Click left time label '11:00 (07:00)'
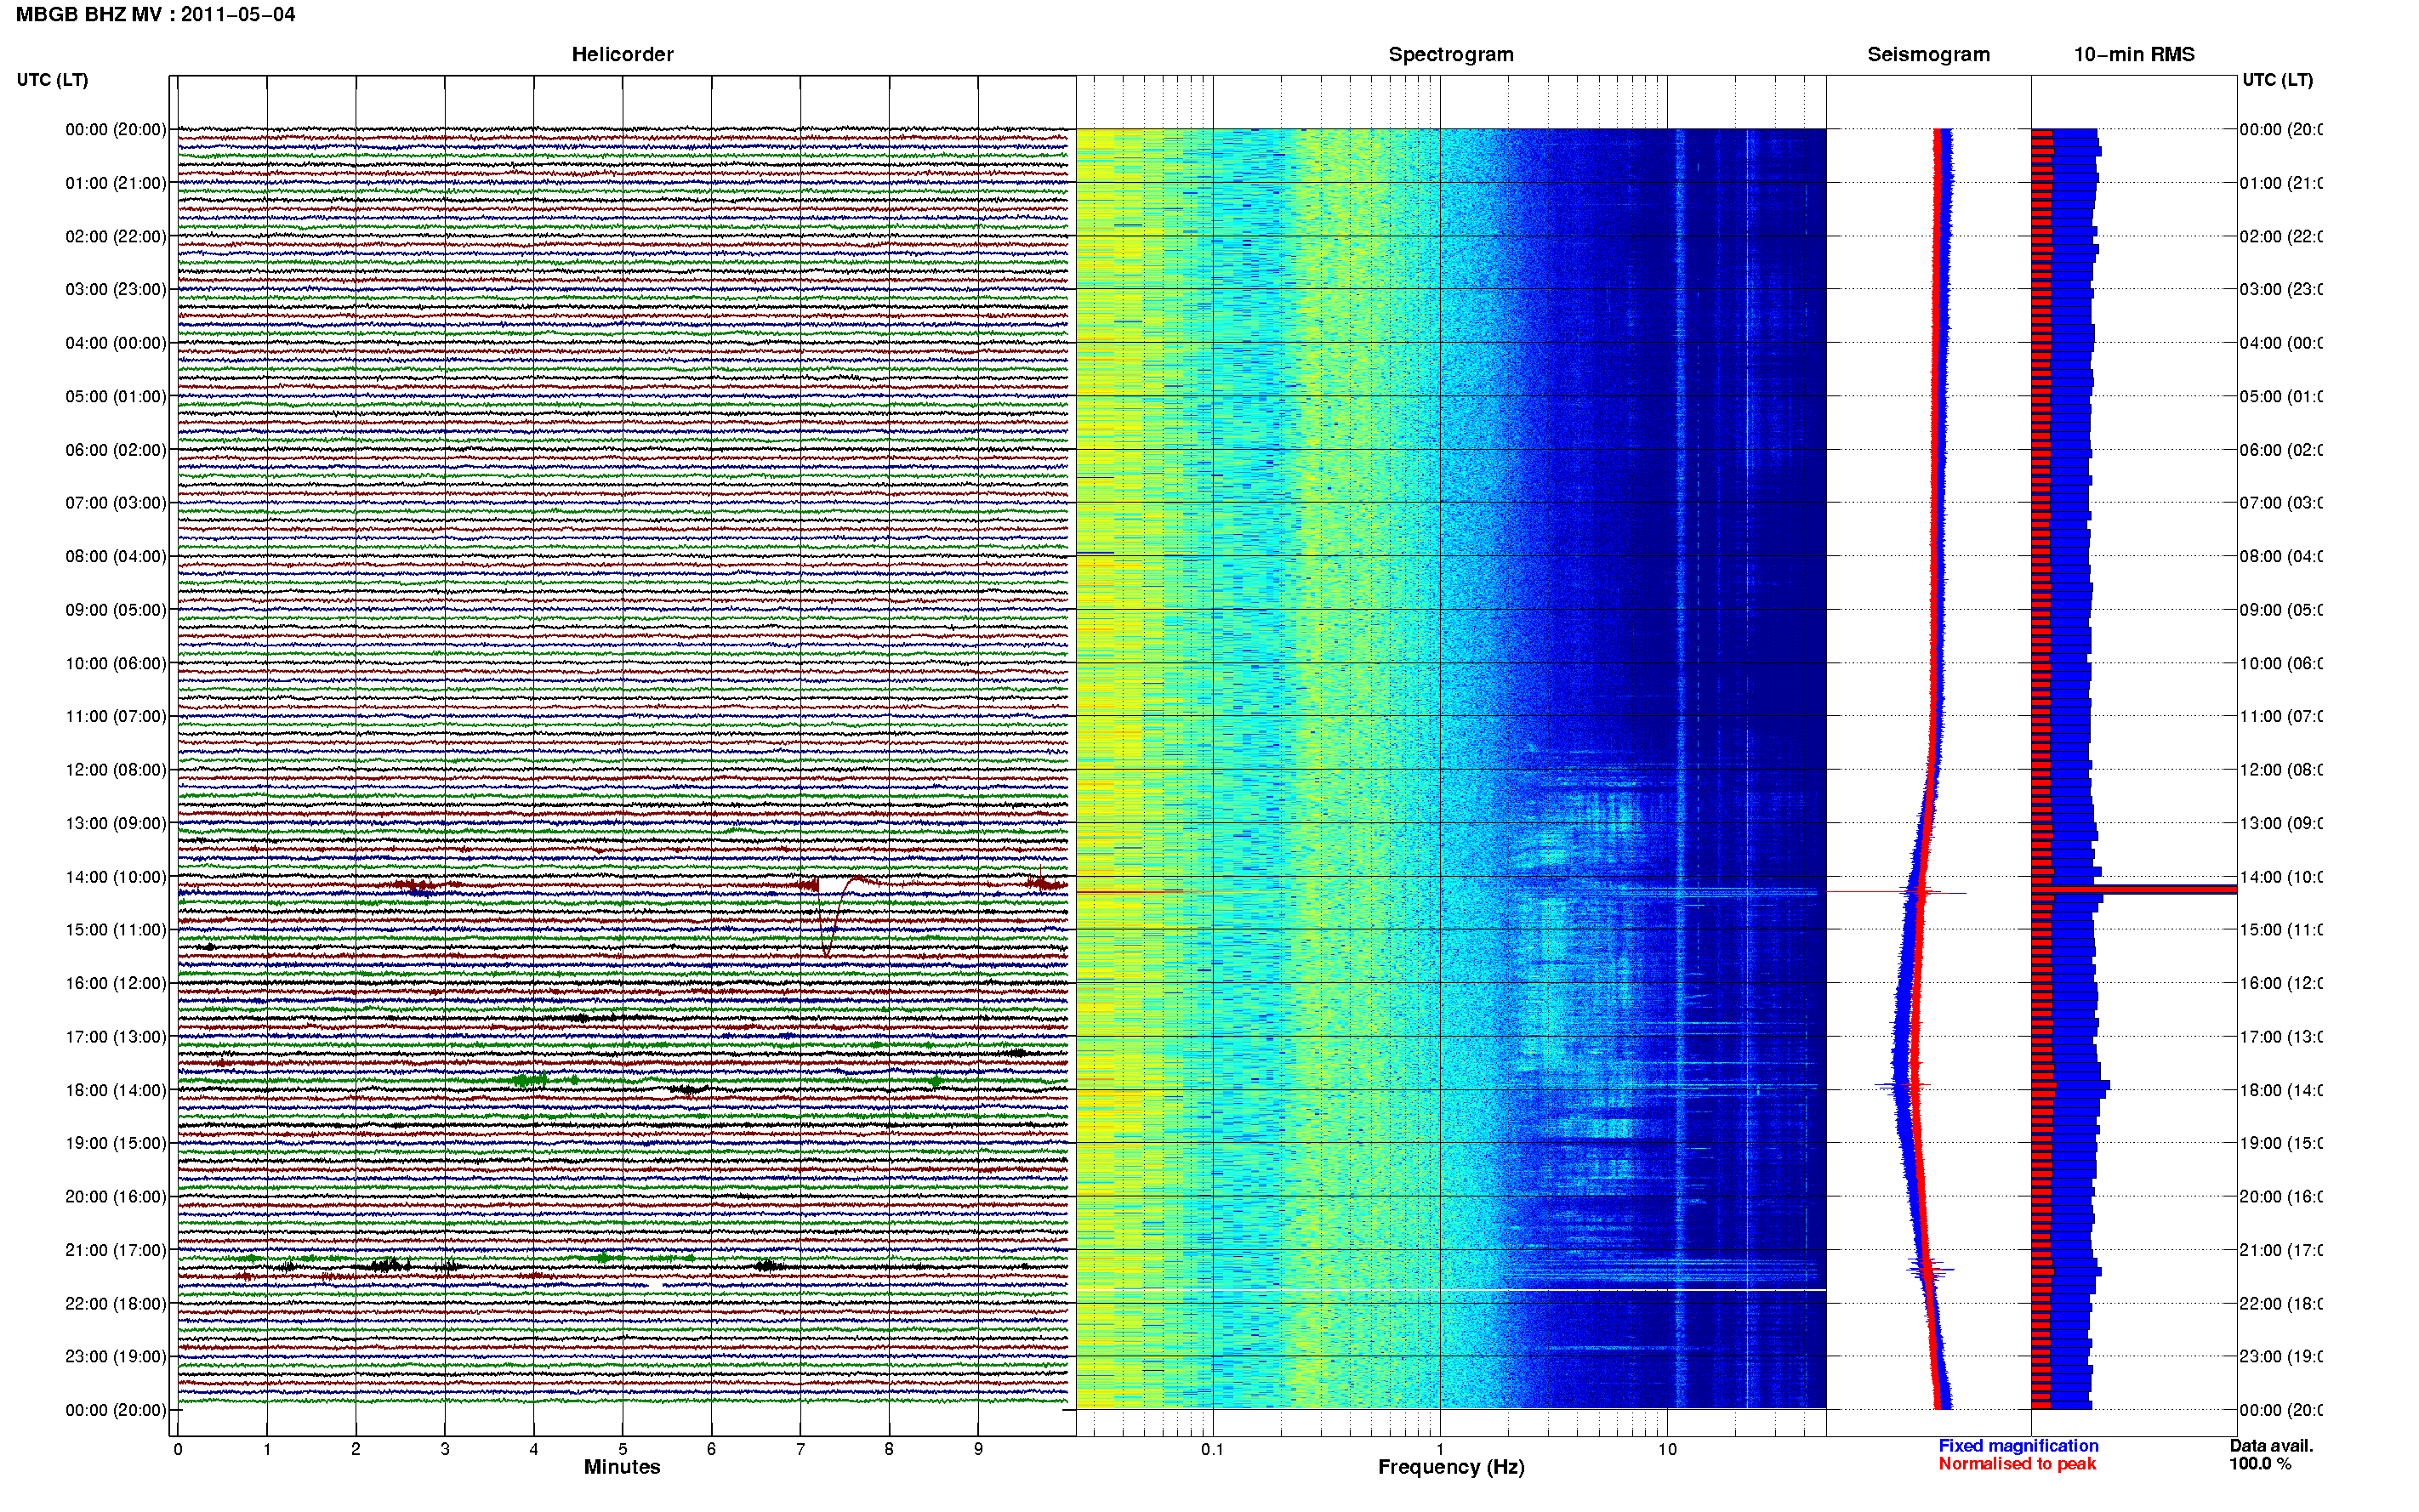 [116, 716]
